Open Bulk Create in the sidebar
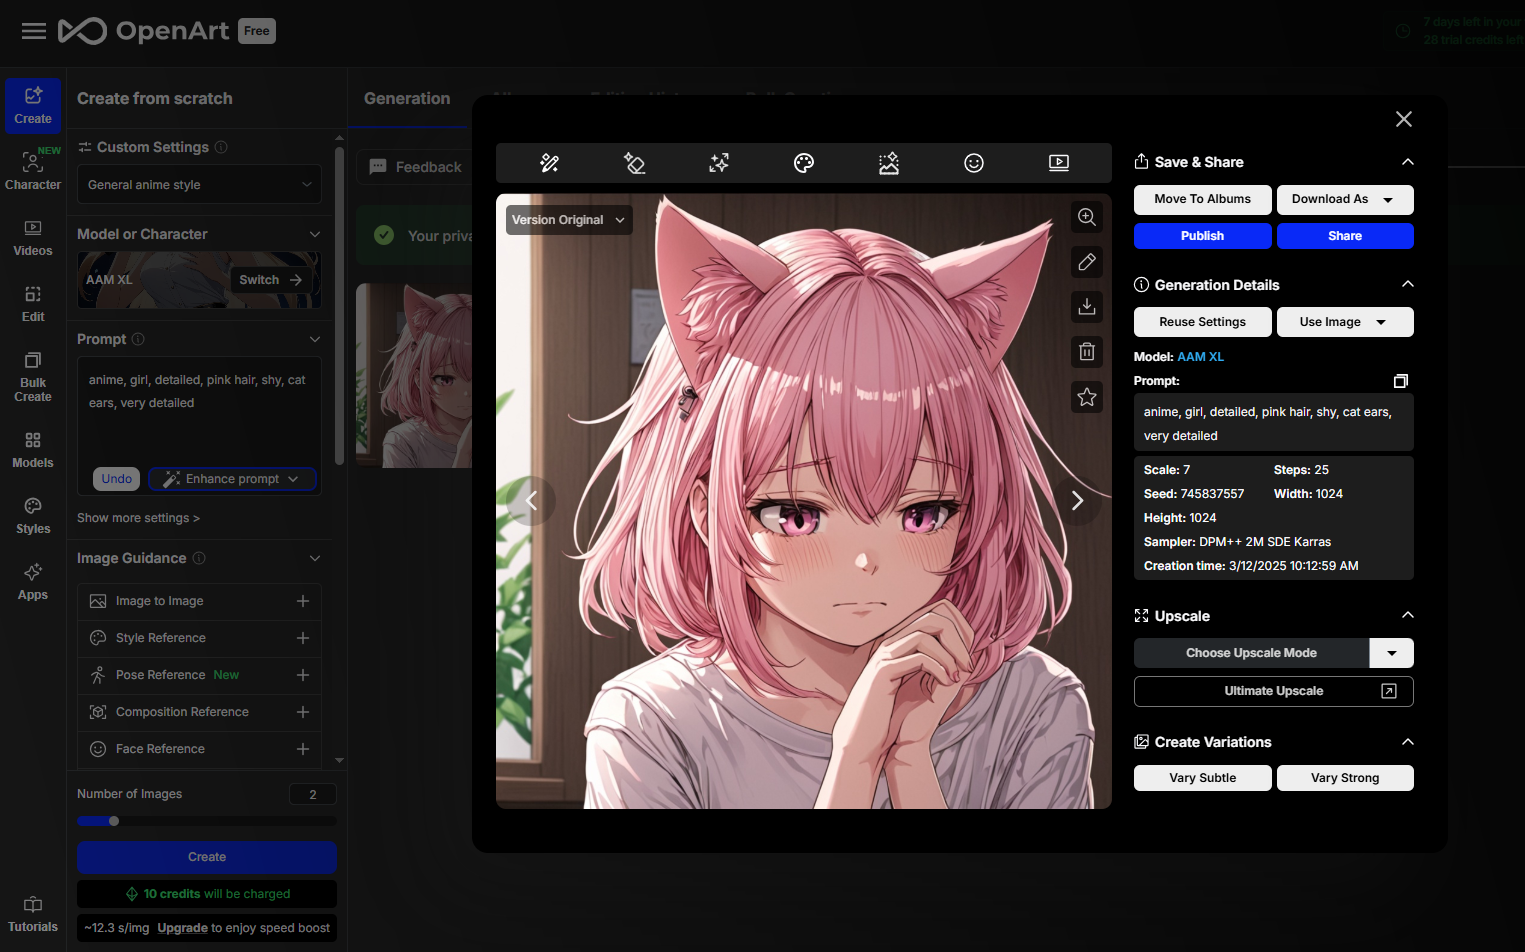 pyautogui.click(x=33, y=377)
